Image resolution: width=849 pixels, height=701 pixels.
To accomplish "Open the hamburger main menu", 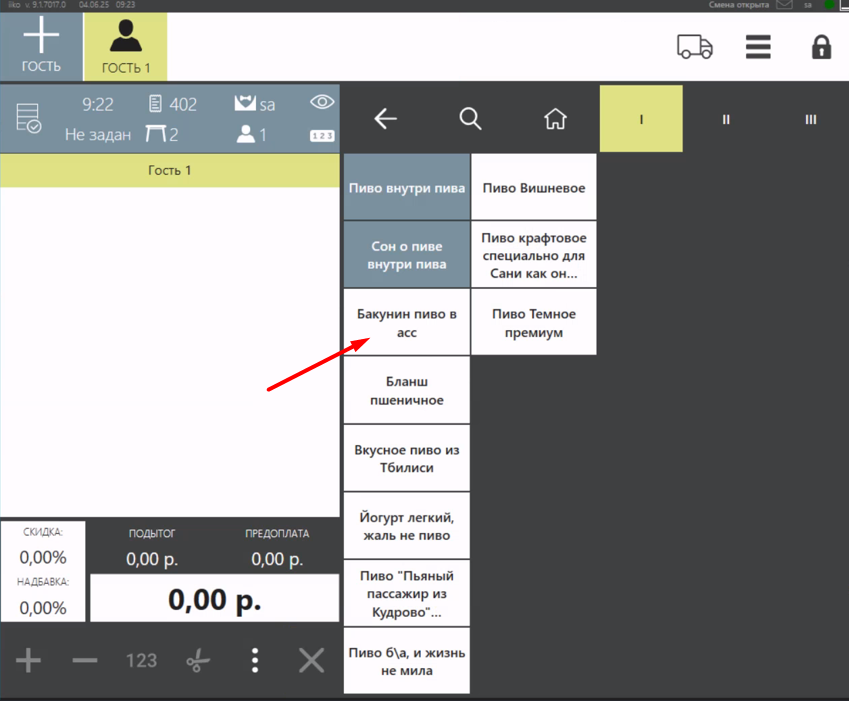I will (758, 47).
